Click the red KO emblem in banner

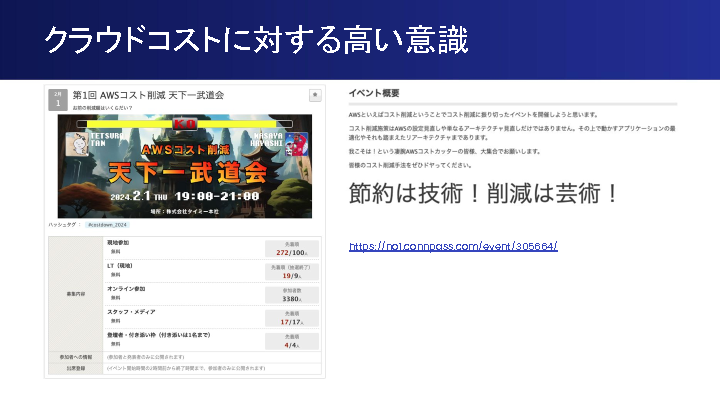coord(184,122)
